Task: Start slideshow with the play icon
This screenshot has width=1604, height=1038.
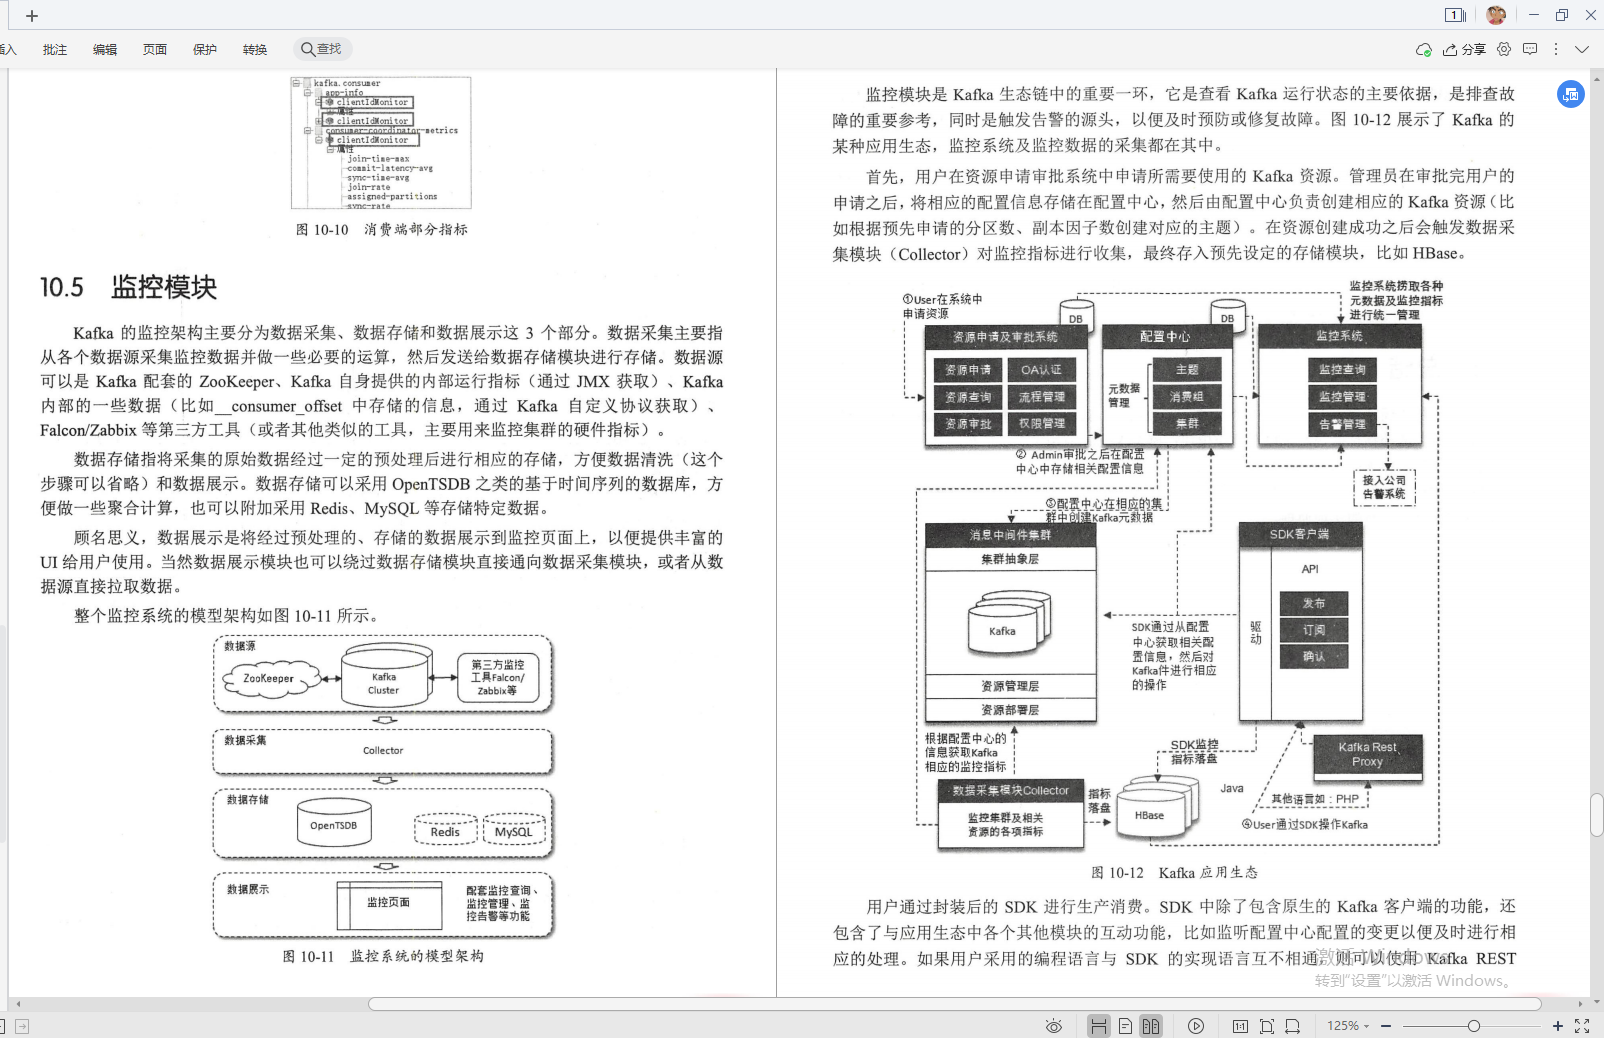Action: pyautogui.click(x=1196, y=1026)
